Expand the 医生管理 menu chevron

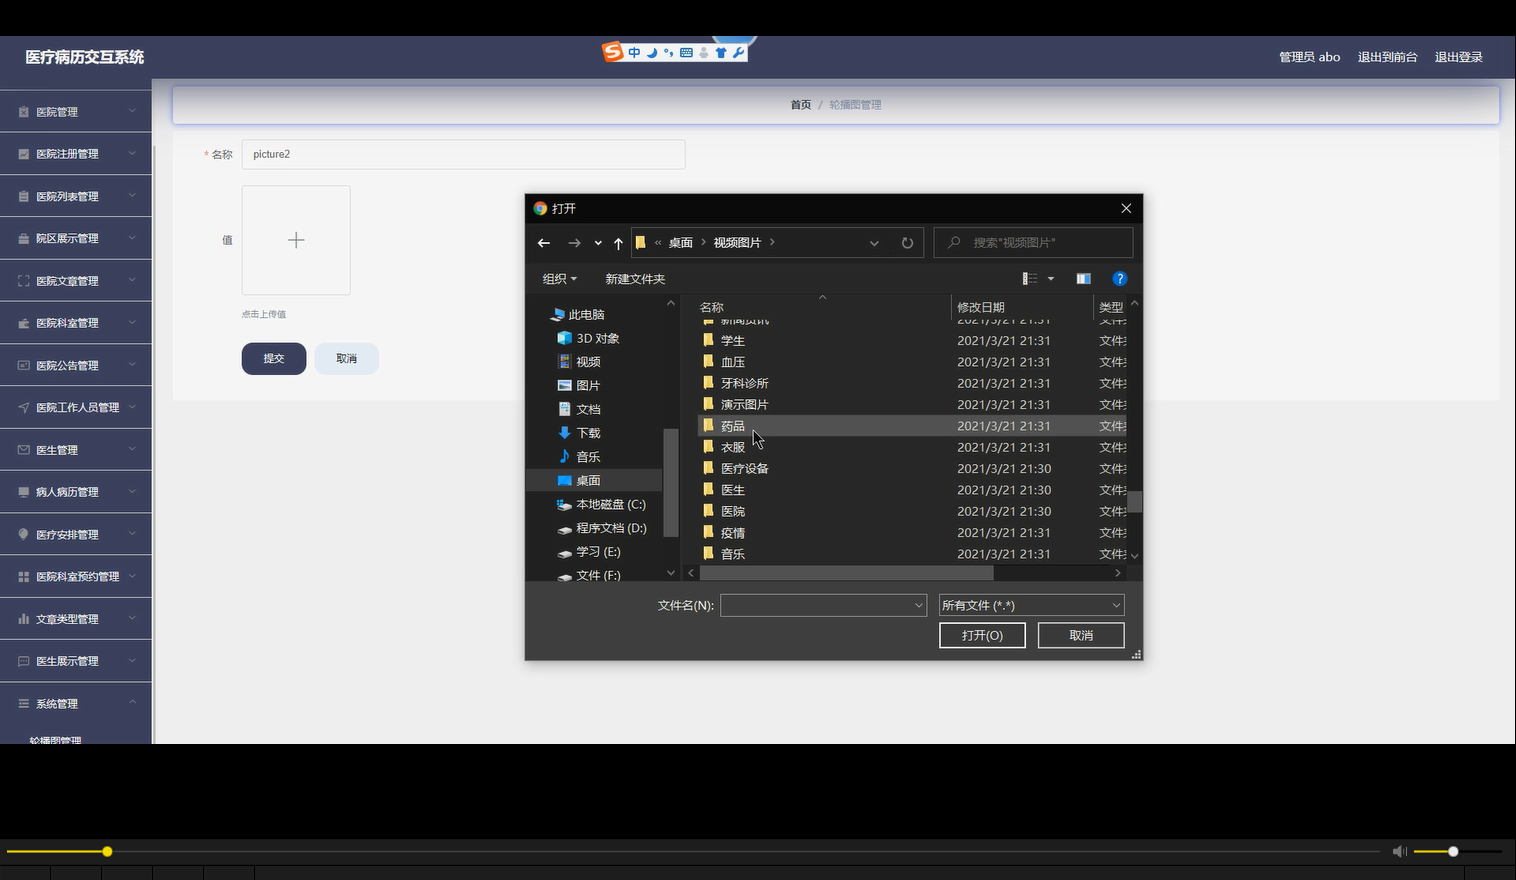click(132, 449)
